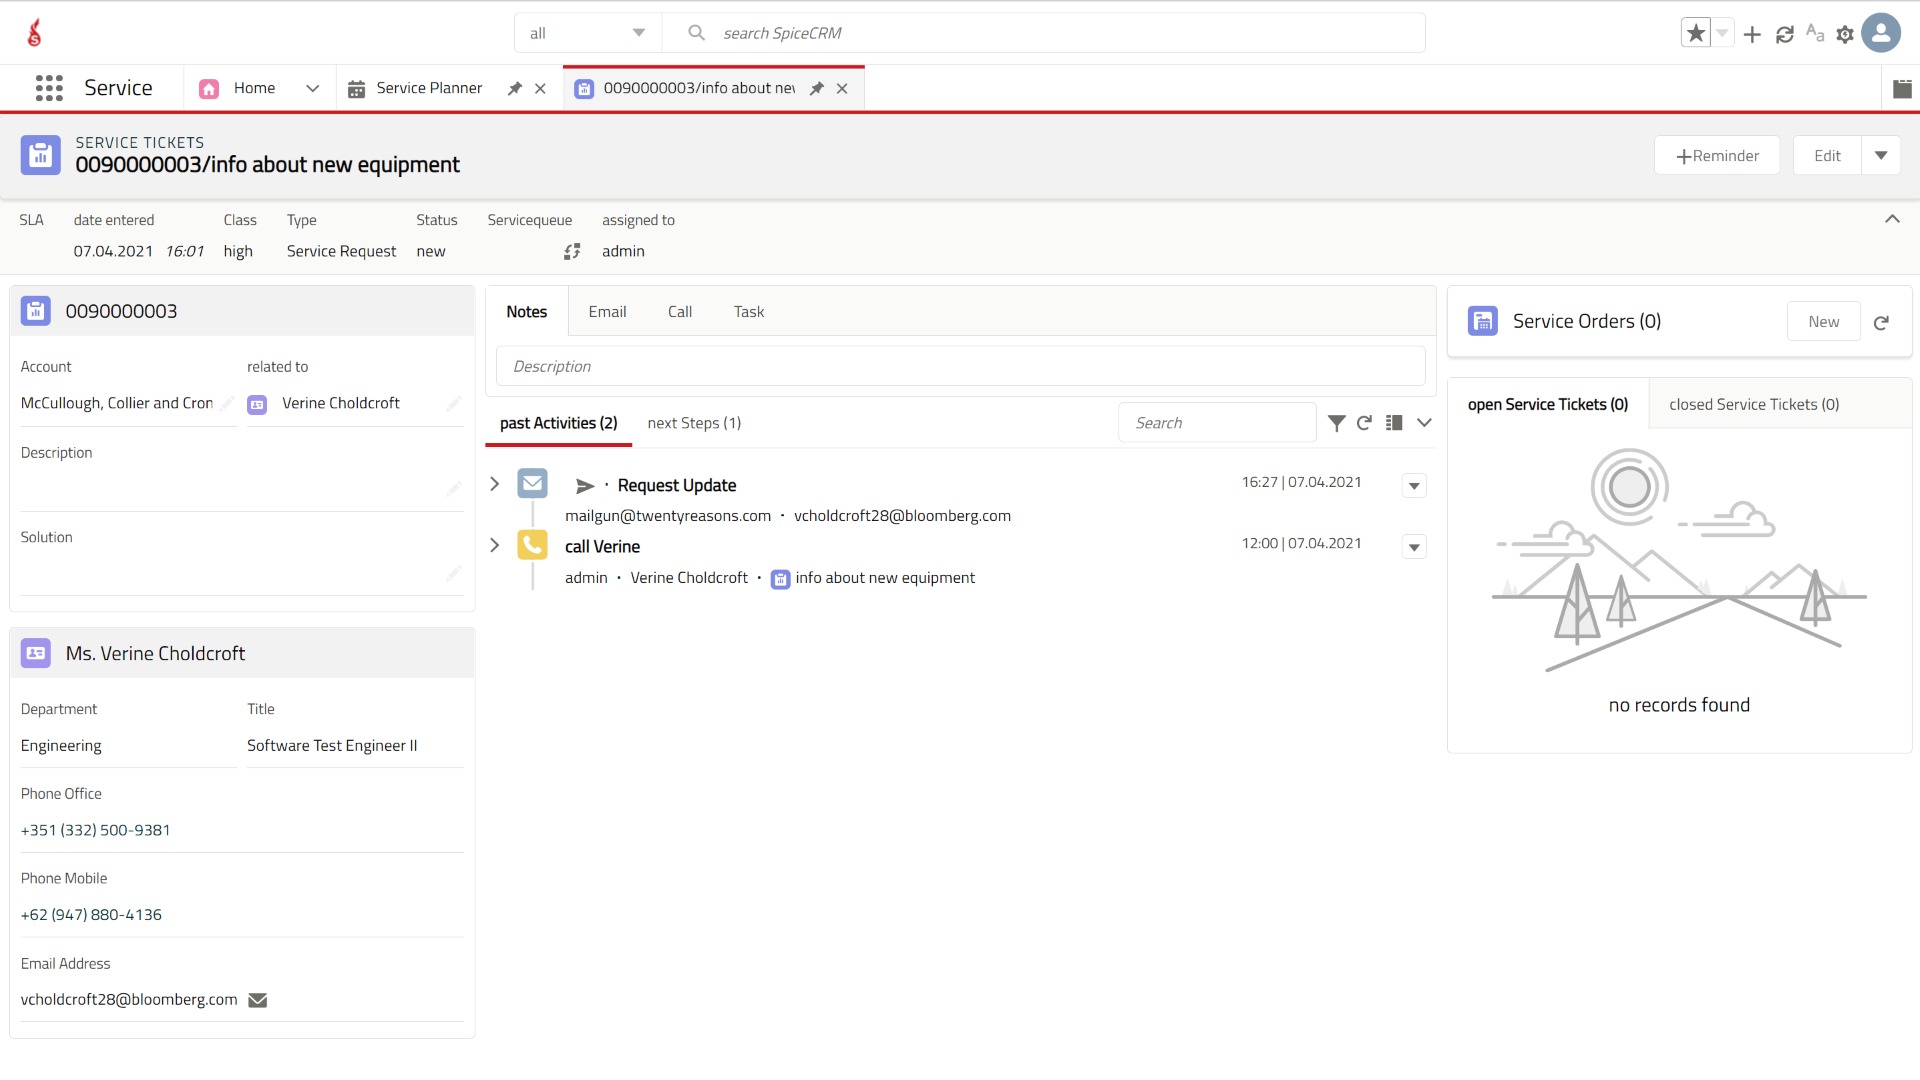Click the Servicequeue assign icon
1920x1080 pixels.
pyautogui.click(x=572, y=251)
